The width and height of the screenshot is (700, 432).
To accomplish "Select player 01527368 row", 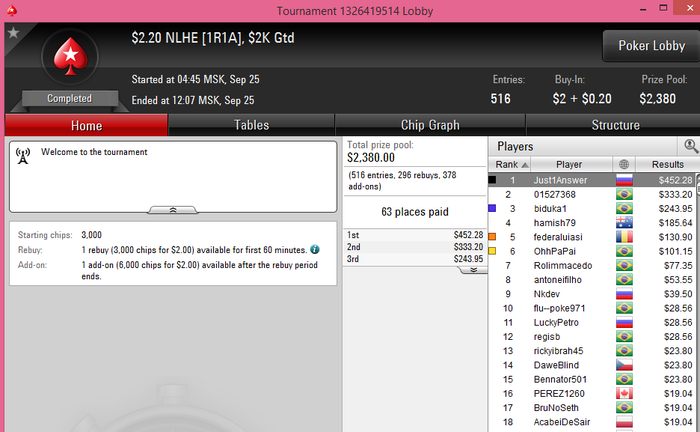I will tap(592, 195).
